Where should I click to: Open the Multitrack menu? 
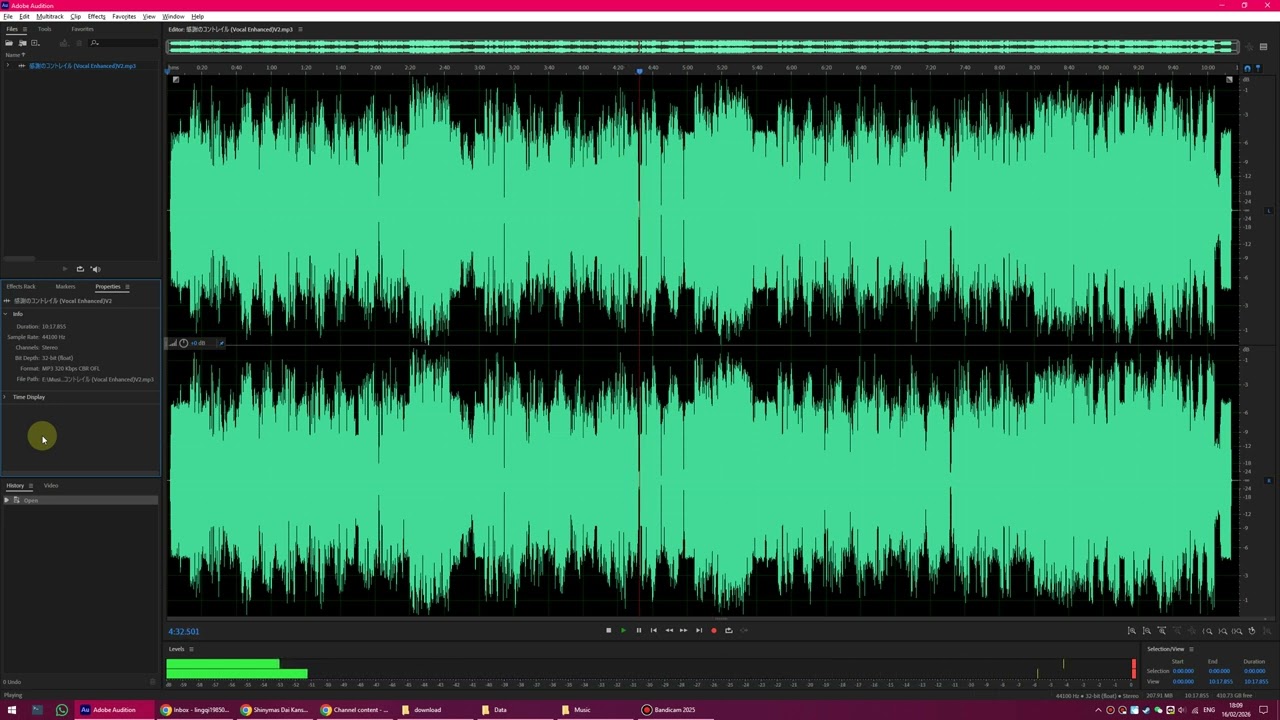tap(50, 17)
